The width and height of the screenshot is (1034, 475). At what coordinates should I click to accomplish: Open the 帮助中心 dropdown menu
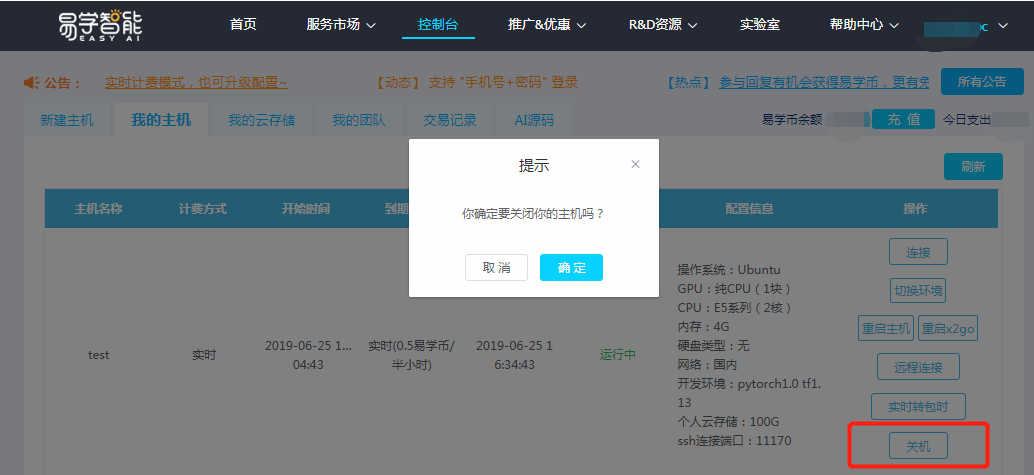click(864, 25)
